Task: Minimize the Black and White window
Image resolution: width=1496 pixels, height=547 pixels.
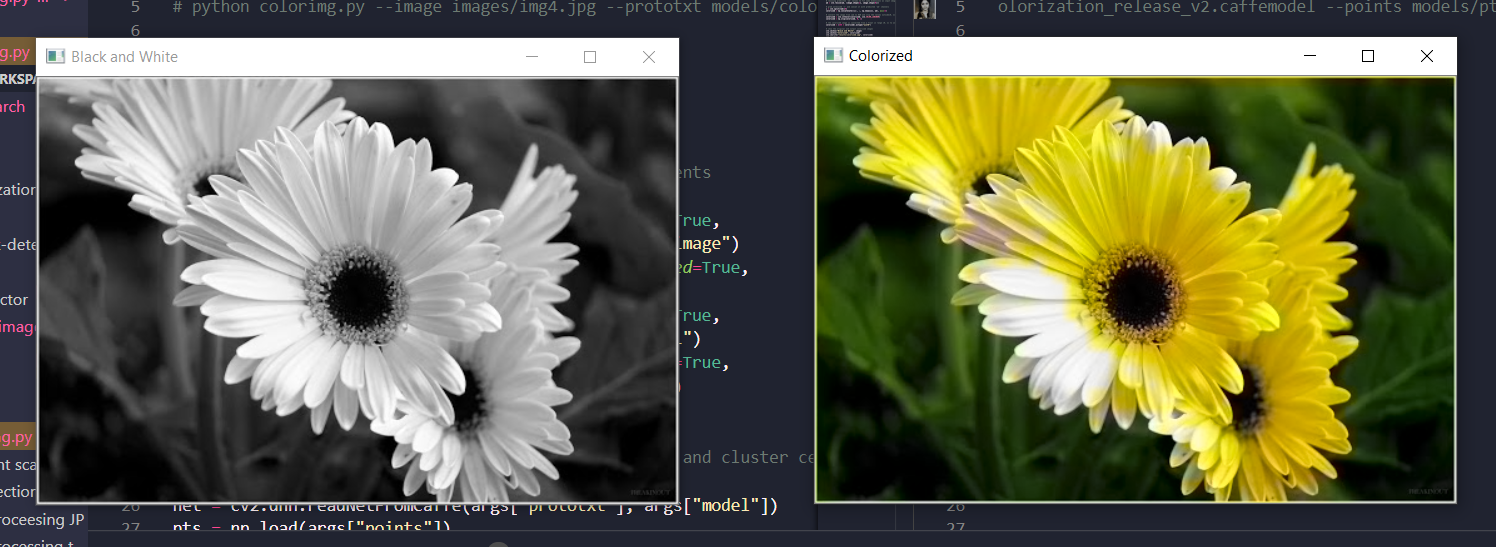Action: pyautogui.click(x=531, y=57)
